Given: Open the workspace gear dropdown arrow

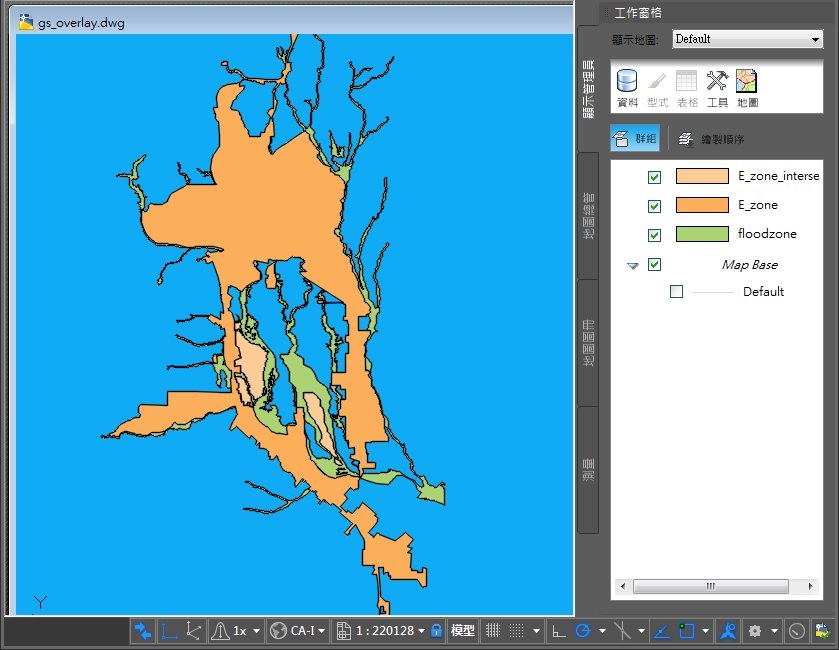Looking at the screenshot, I should 774,631.
